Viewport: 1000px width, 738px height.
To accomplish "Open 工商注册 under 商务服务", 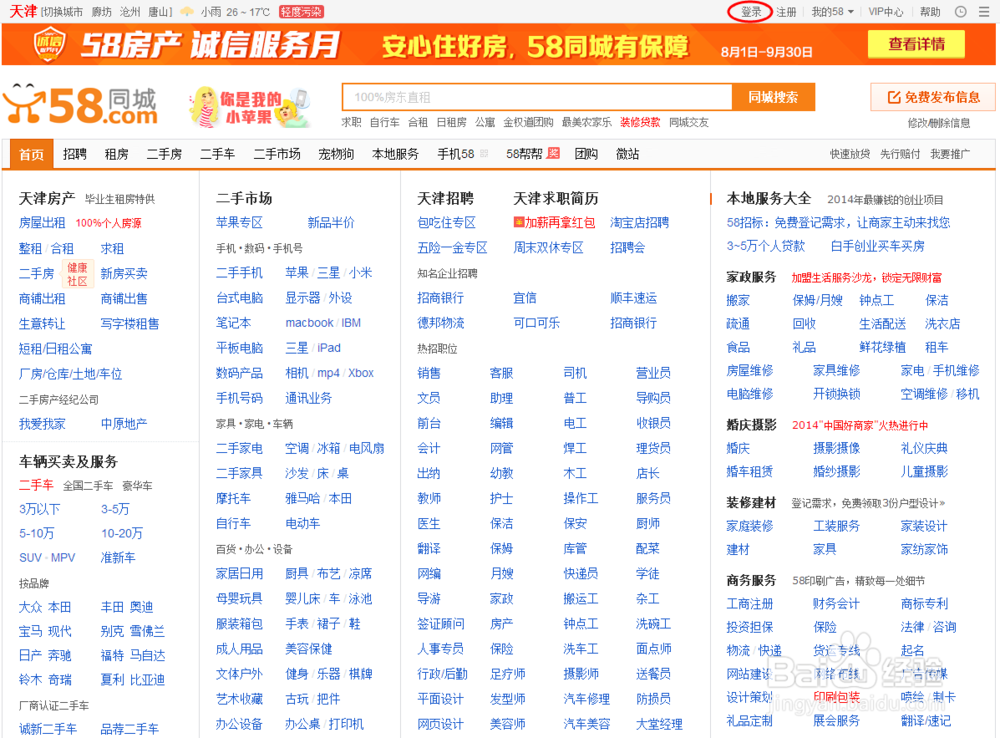I will coord(750,603).
